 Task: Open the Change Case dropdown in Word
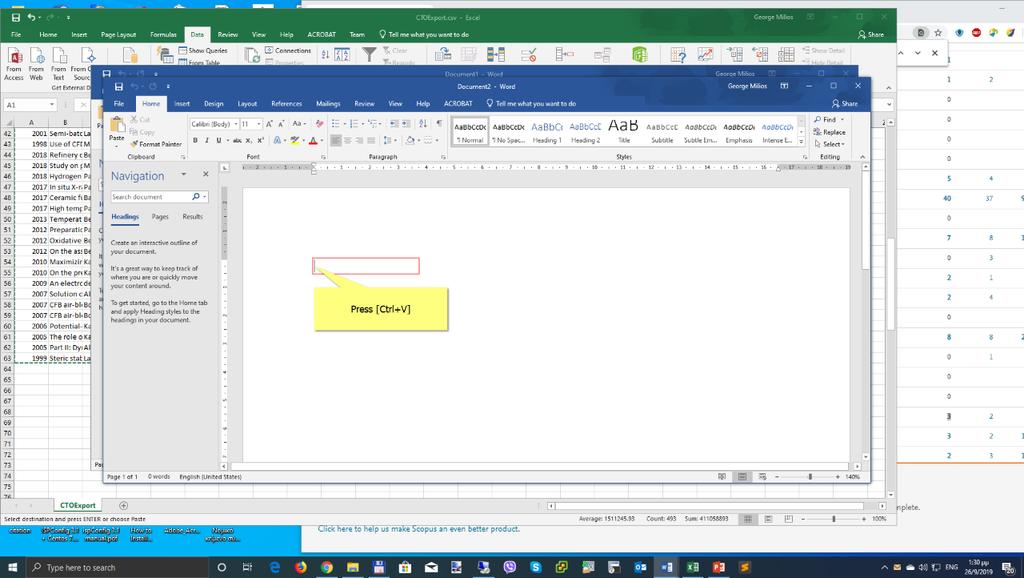298,123
